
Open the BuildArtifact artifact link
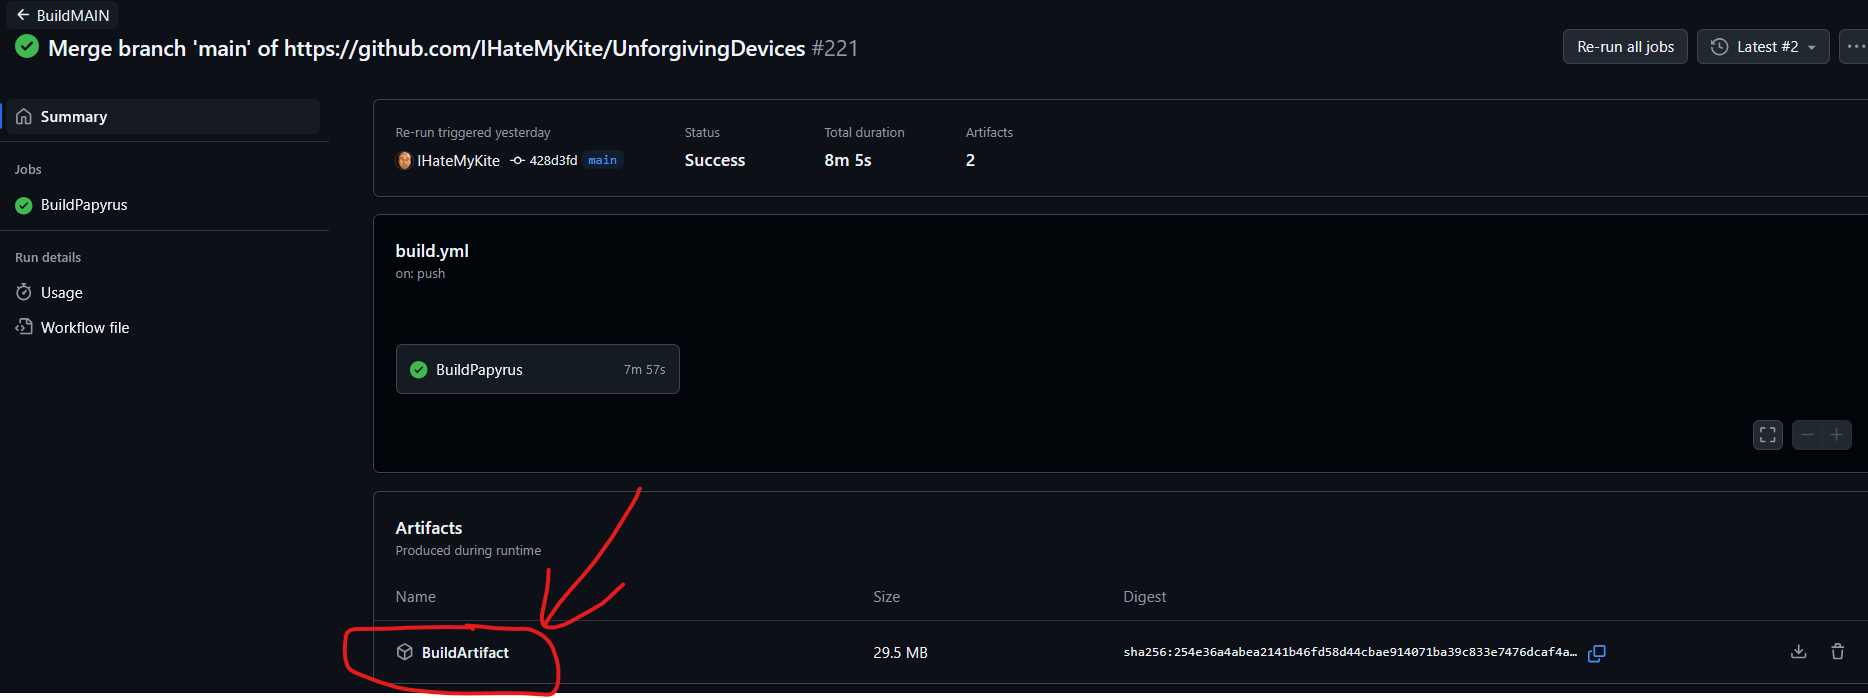[465, 653]
